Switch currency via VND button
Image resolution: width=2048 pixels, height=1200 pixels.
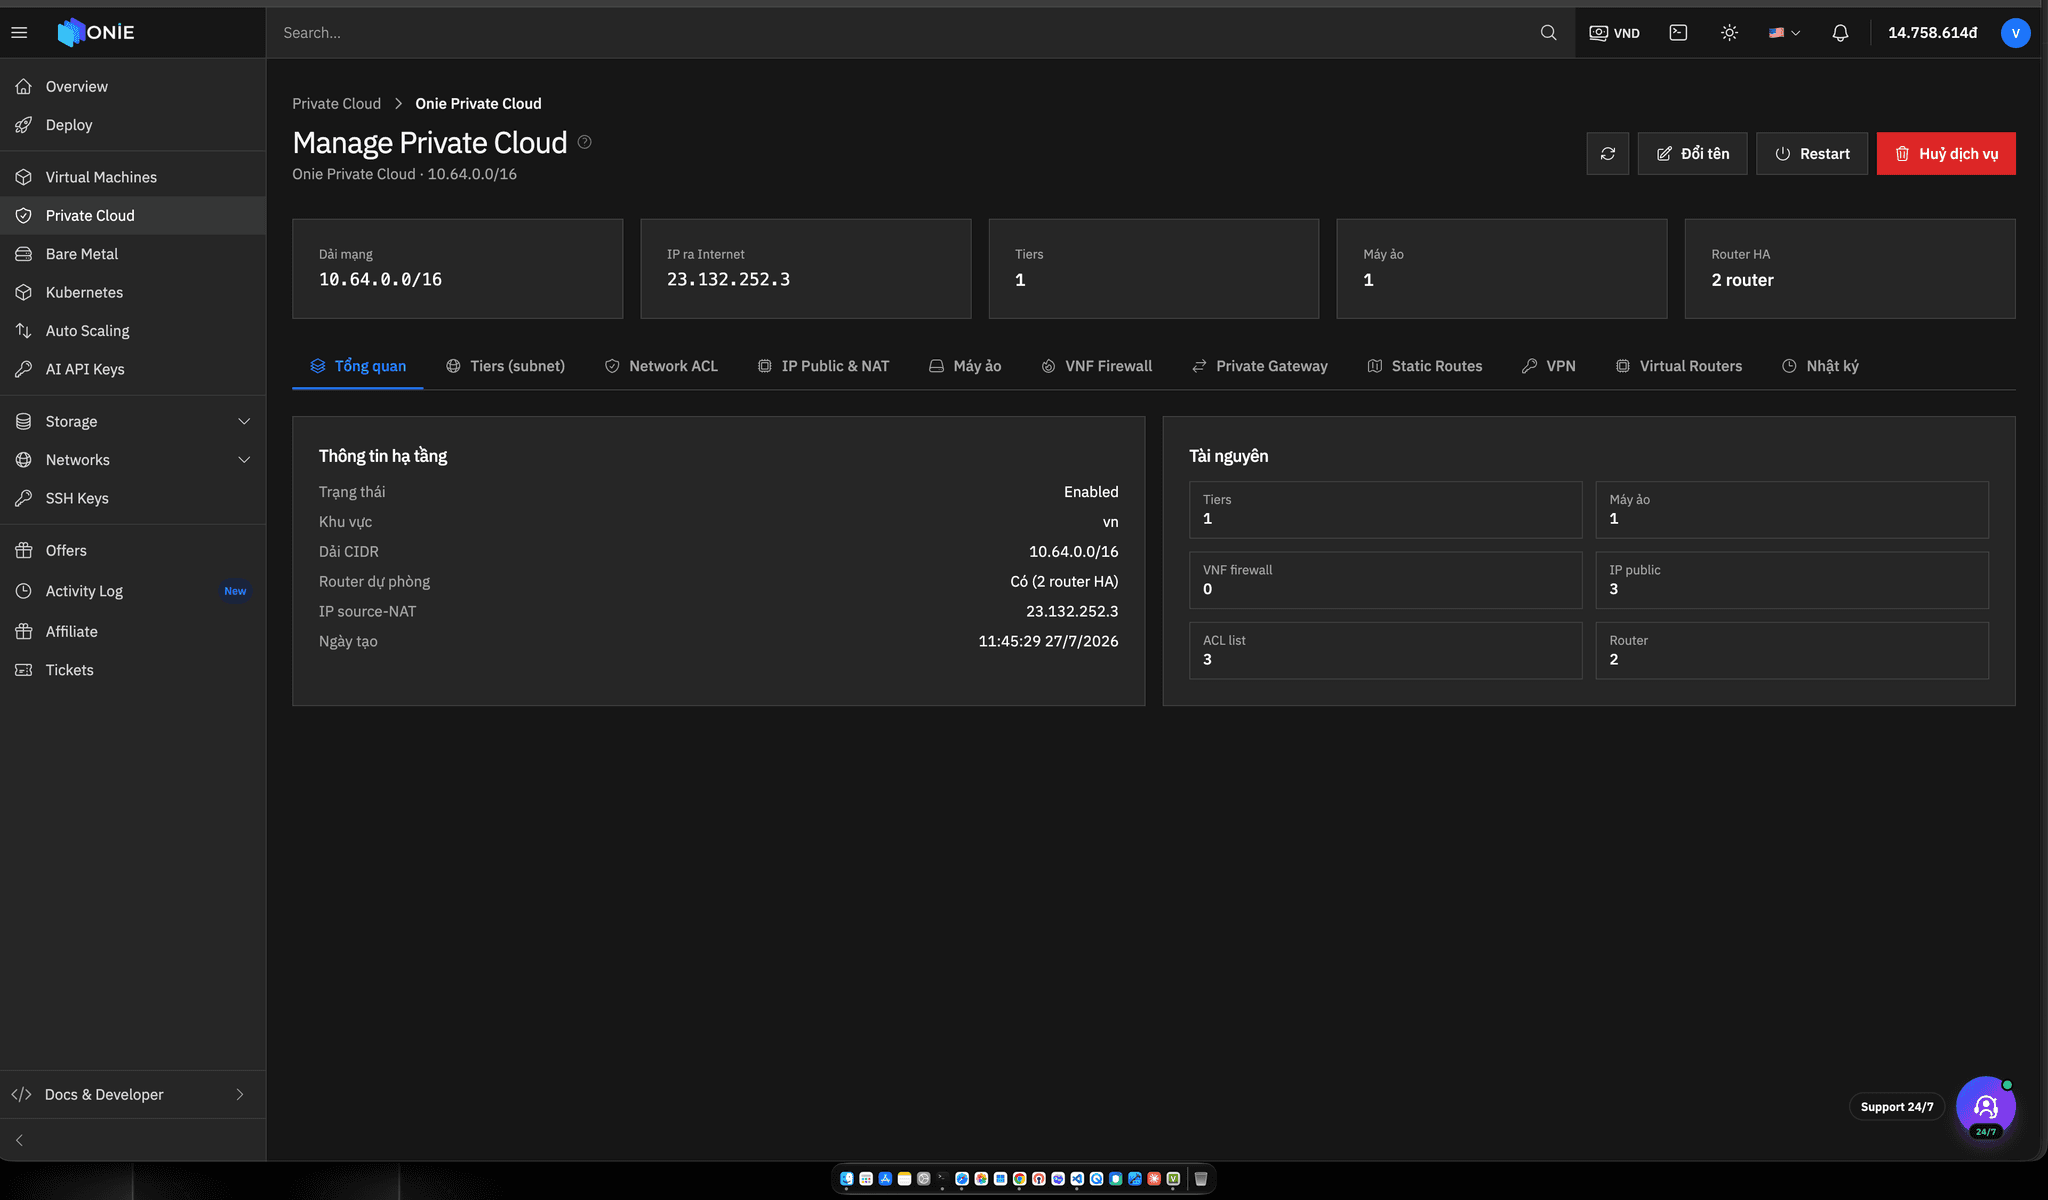(x=1615, y=33)
